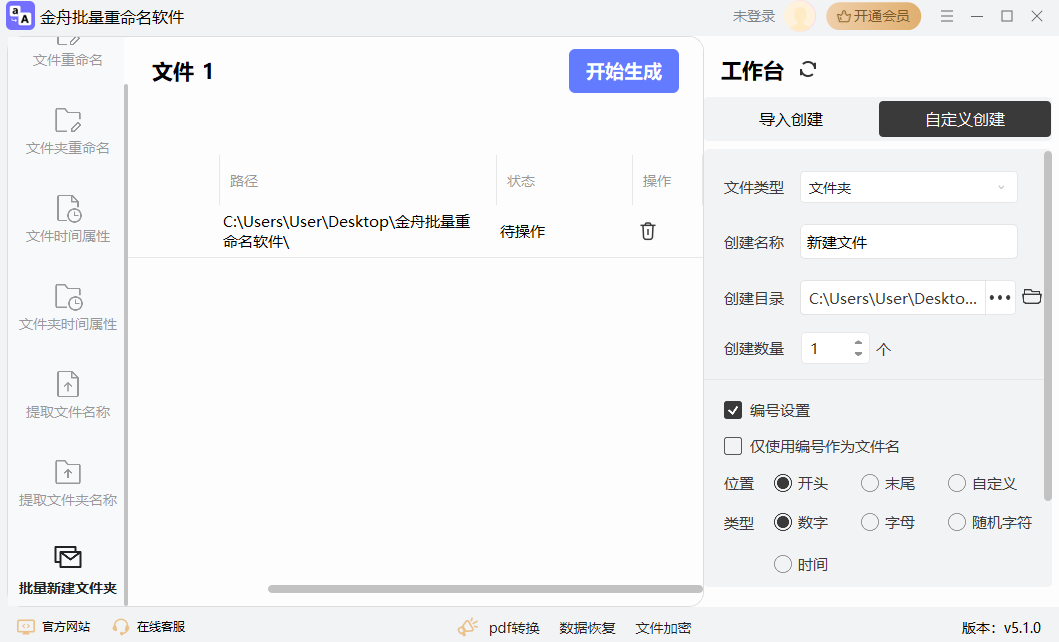
Task: Select 时间 type radio button
Action: pos(783,564)
